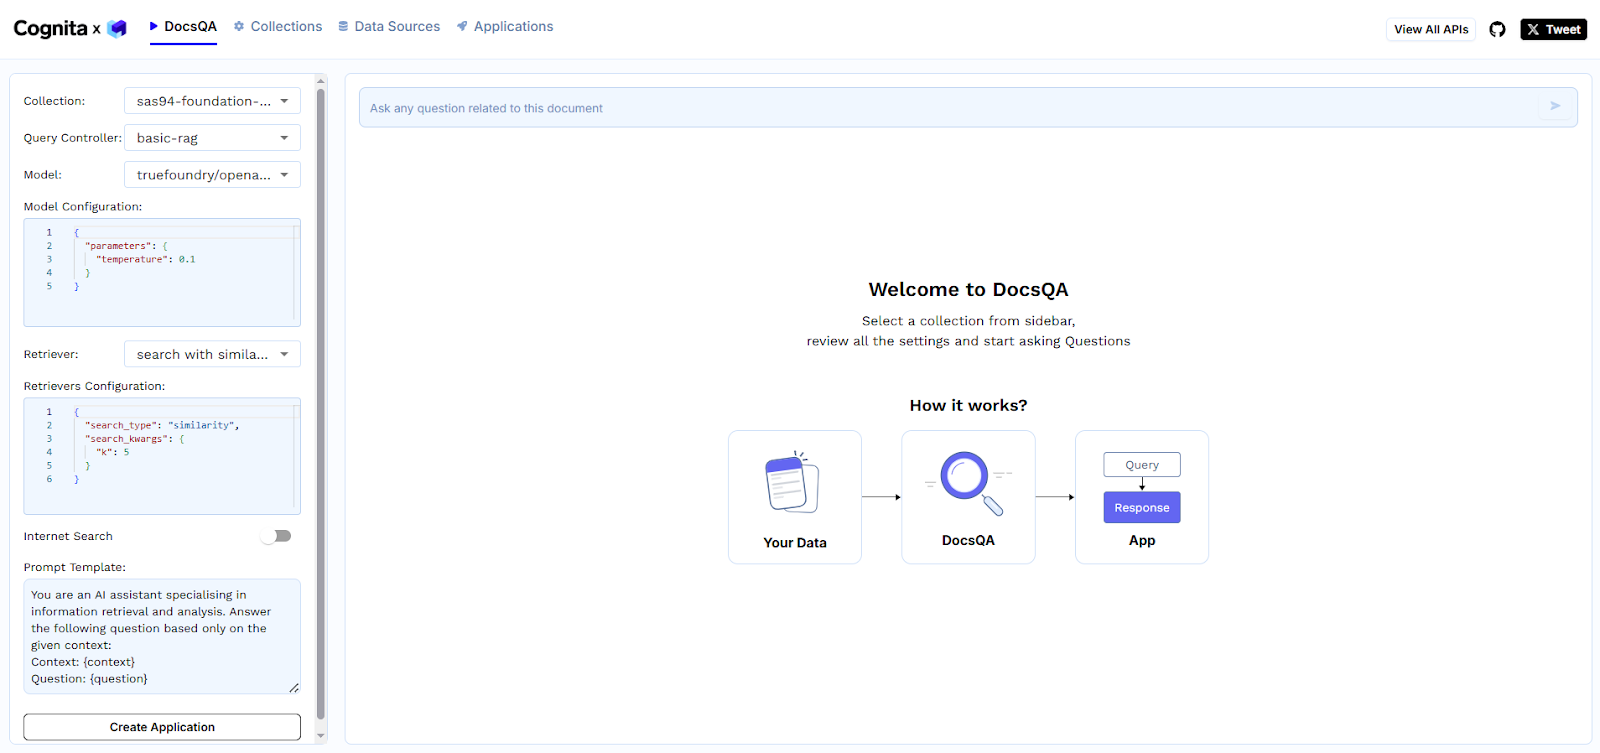The image size is (1600, 753).
Task: Open the GitHub repository icon
Action: [x=1497, y=29]
